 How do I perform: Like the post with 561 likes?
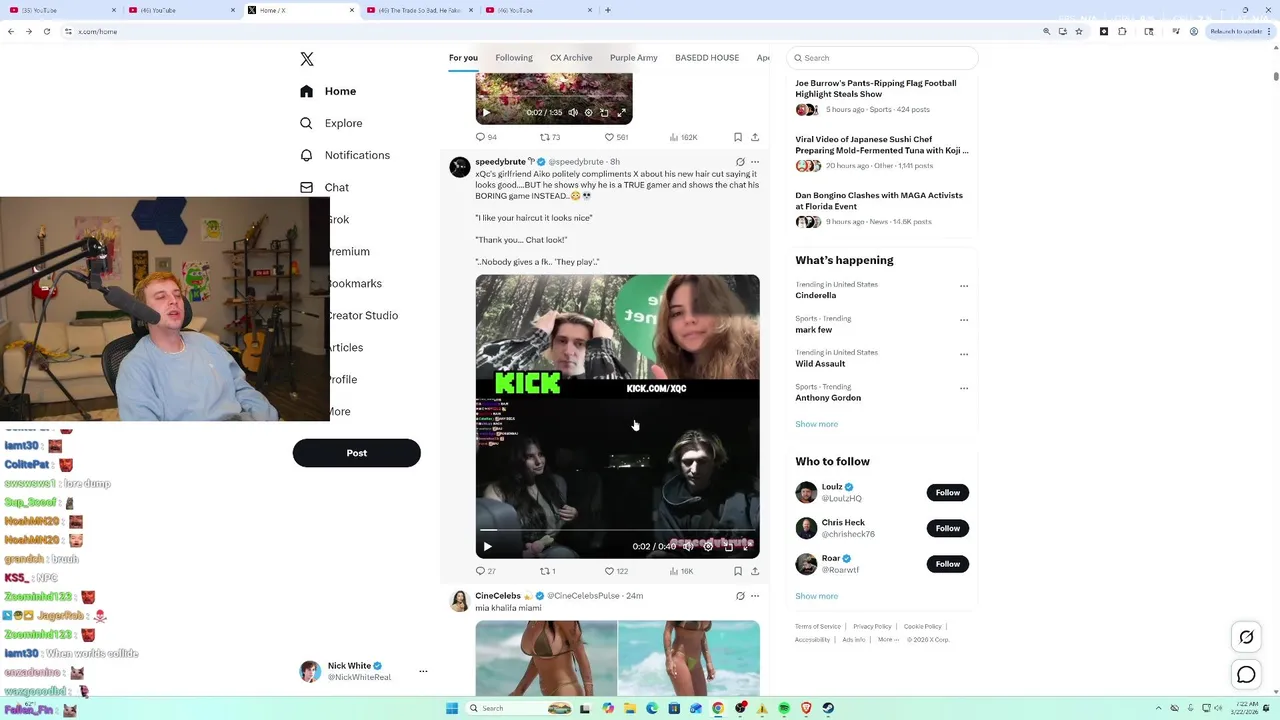pos(616,137)
